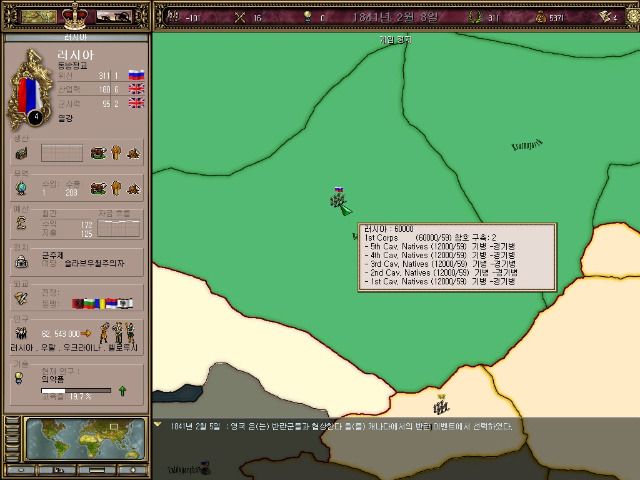Viewport: 640px width, 480px height.
Task: Open budget via the pound sign icon
Action: coord(21,222)
